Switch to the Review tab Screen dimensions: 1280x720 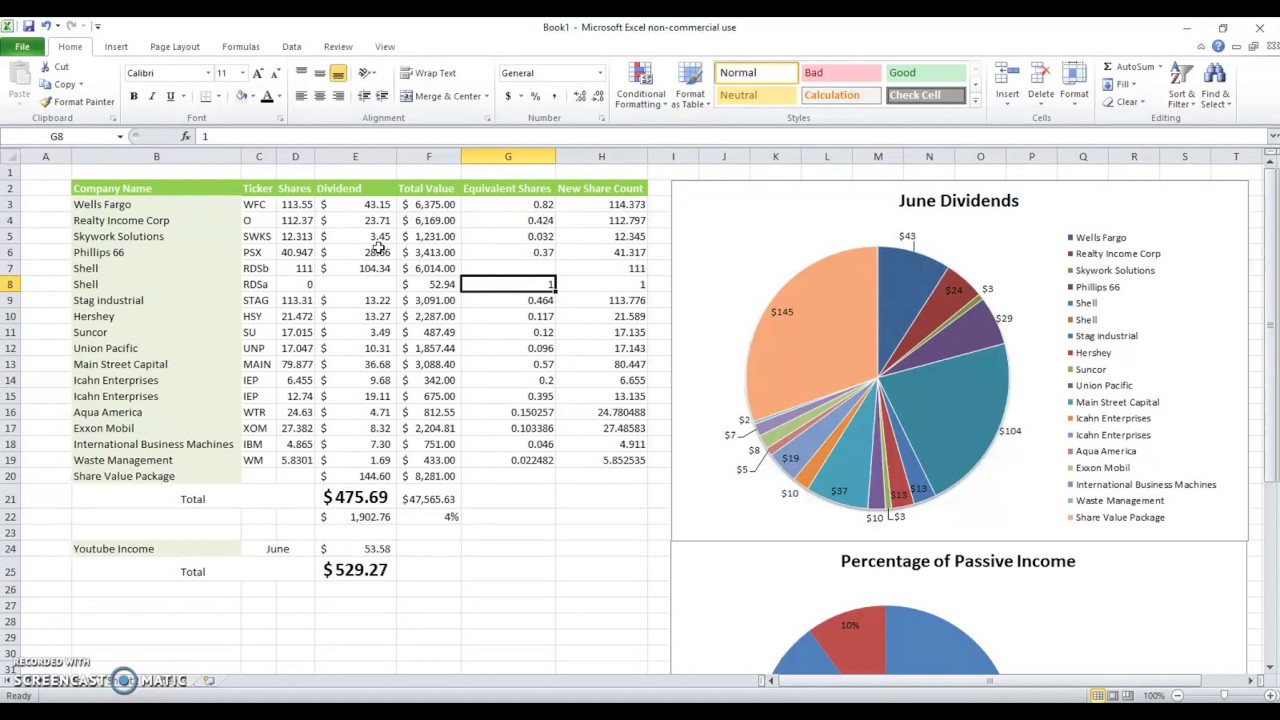click(x=338, y=47)
